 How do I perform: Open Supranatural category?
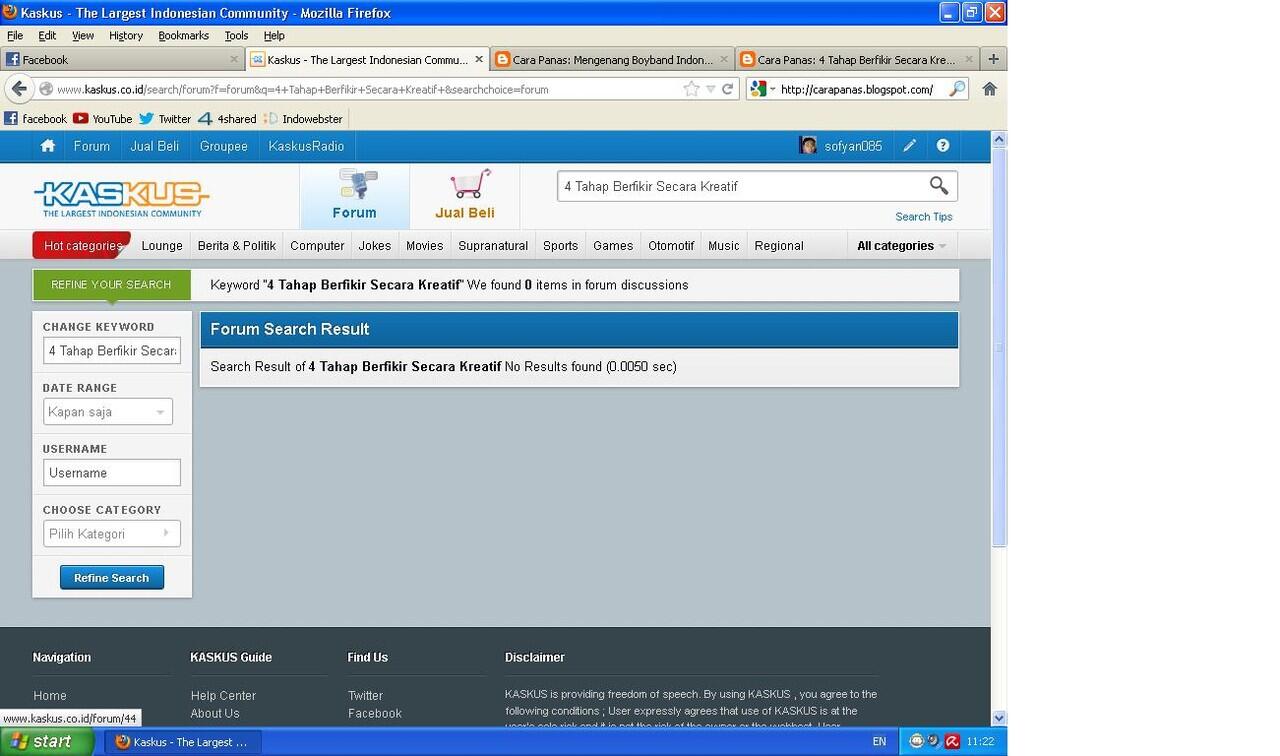click(x=493, y=246)
